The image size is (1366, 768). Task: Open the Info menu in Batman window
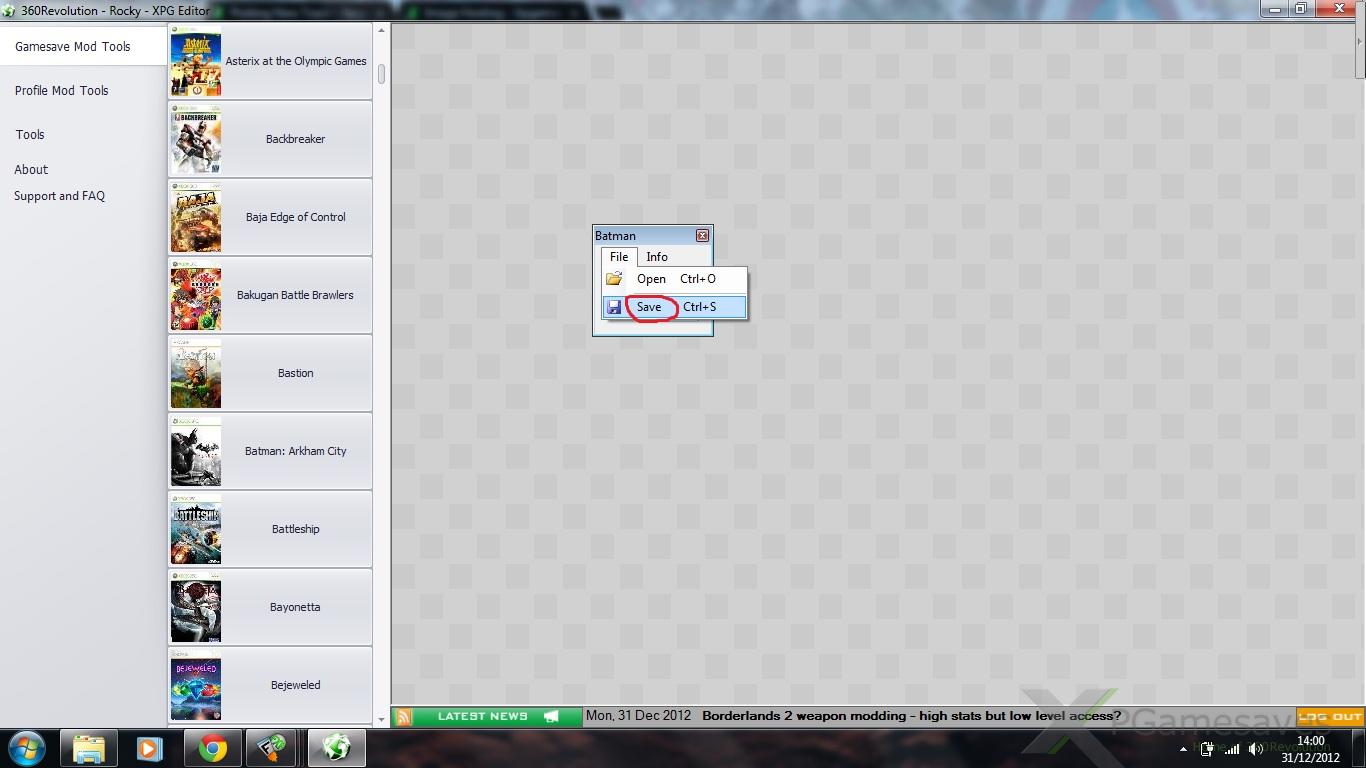click(x=657, y=257)
